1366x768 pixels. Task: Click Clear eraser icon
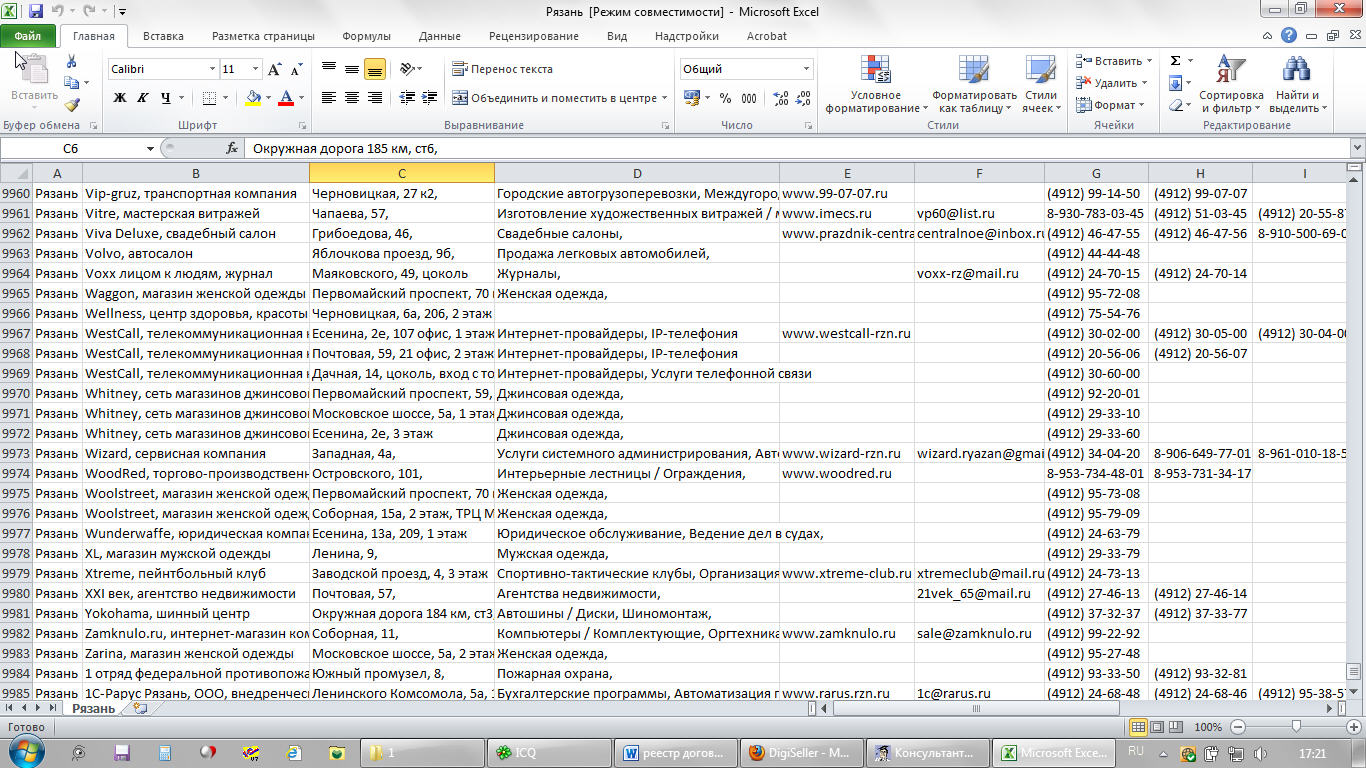[1176, 105]
